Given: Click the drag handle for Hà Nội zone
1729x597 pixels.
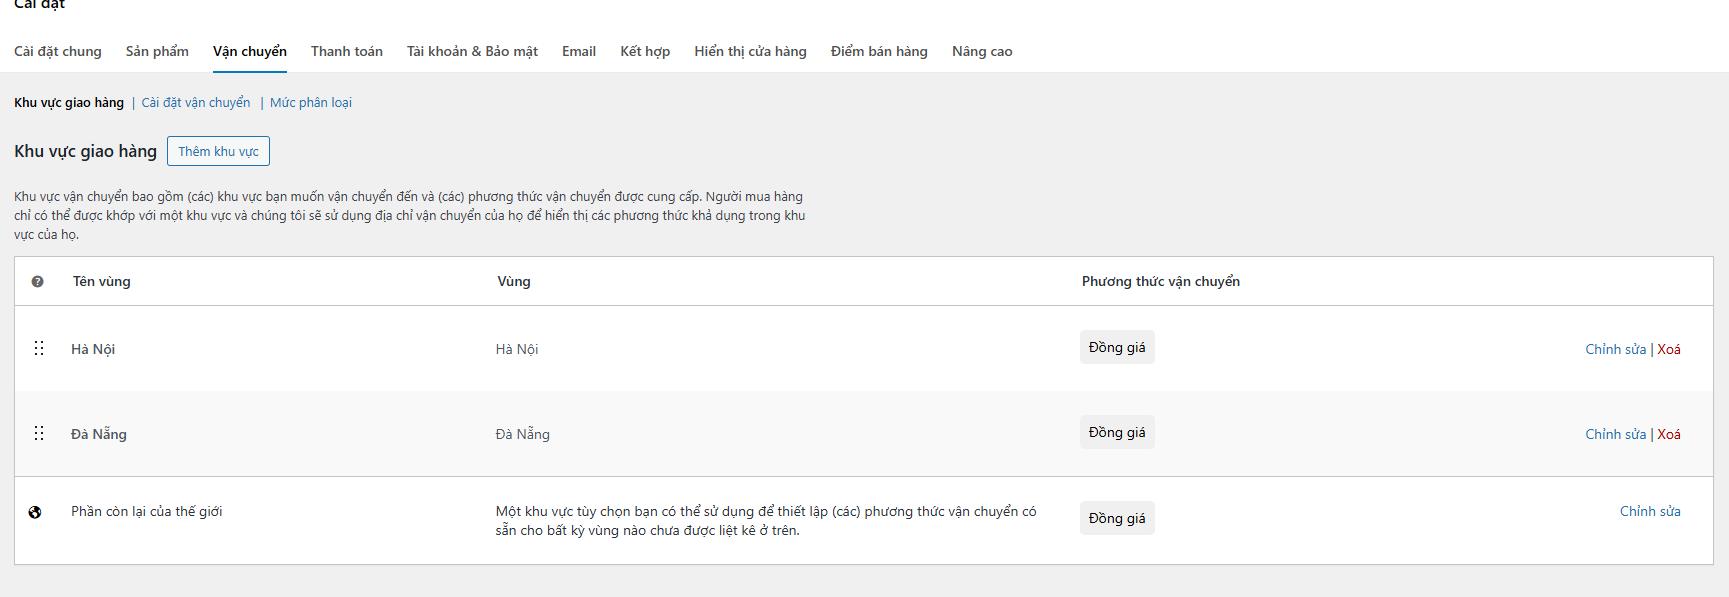Looking at the screenshot, I should pos(39,348).
